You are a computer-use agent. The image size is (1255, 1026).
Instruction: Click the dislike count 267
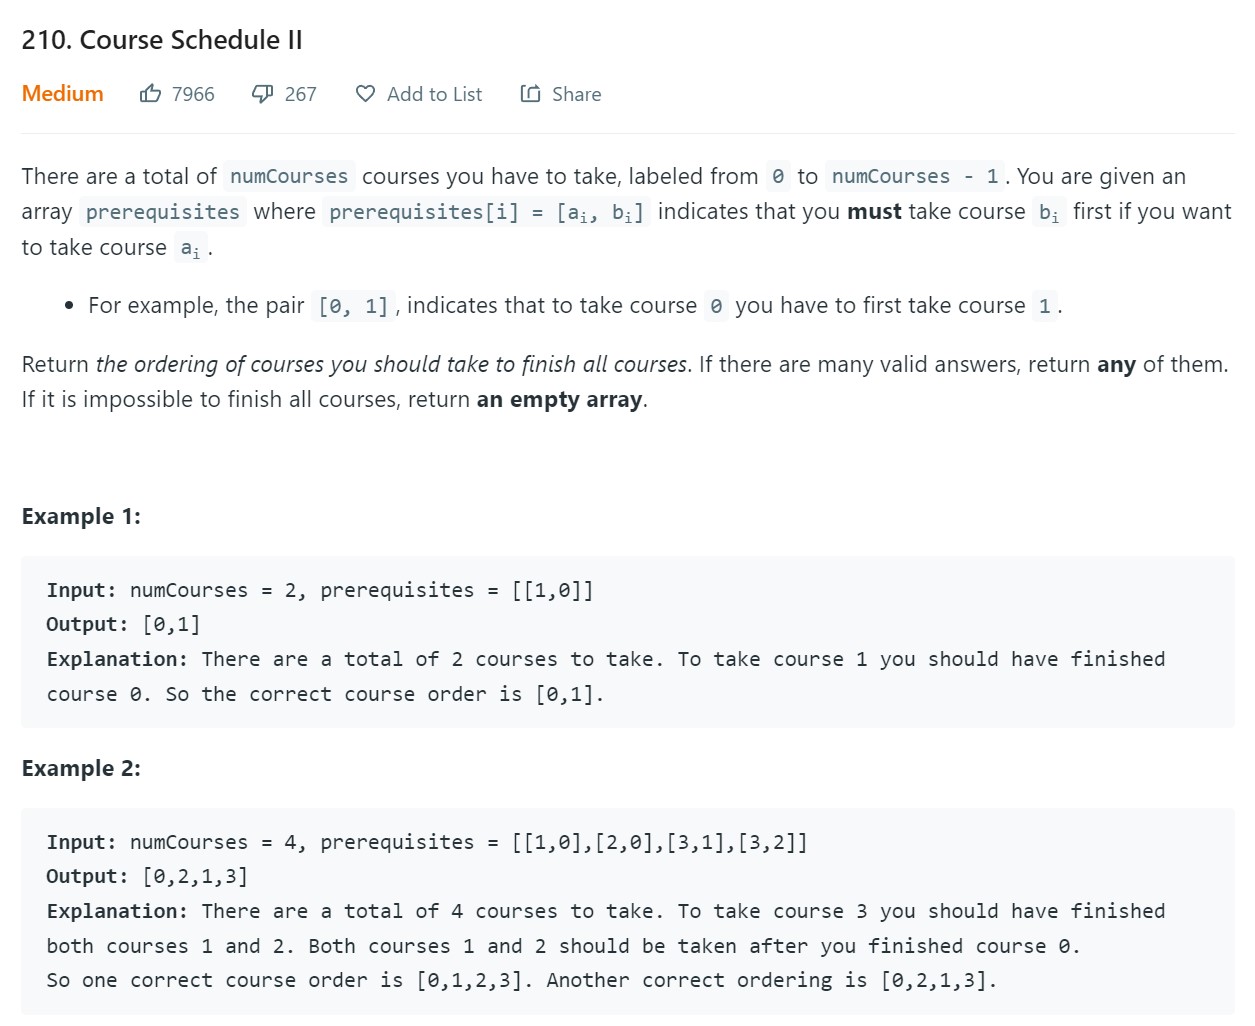[300, 94]
